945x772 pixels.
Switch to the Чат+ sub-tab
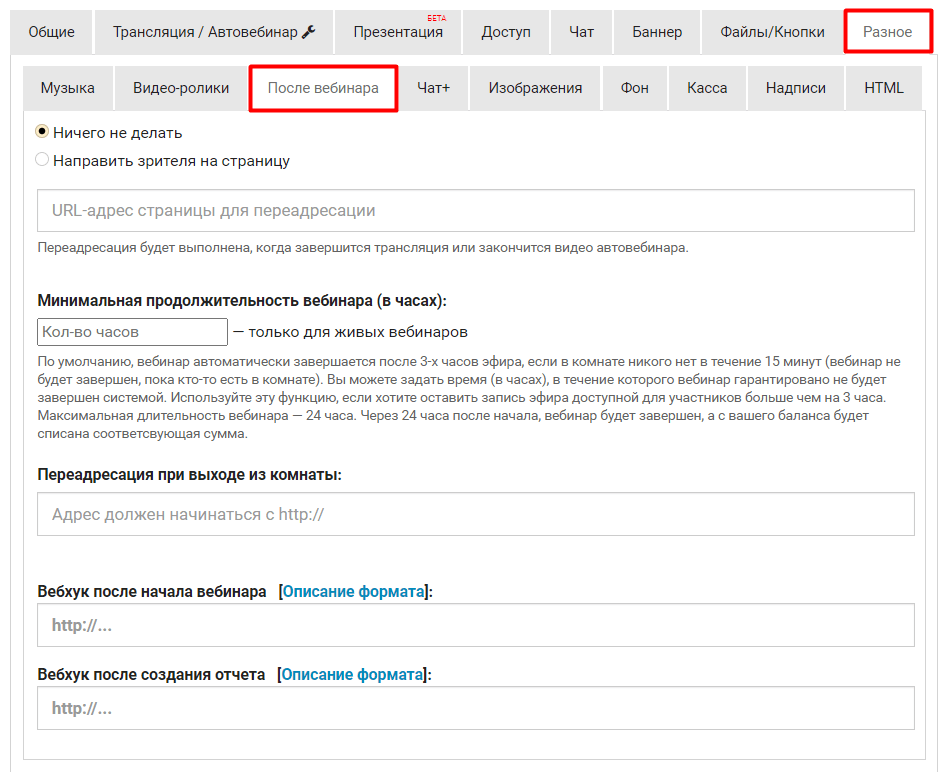coord(433,88)
